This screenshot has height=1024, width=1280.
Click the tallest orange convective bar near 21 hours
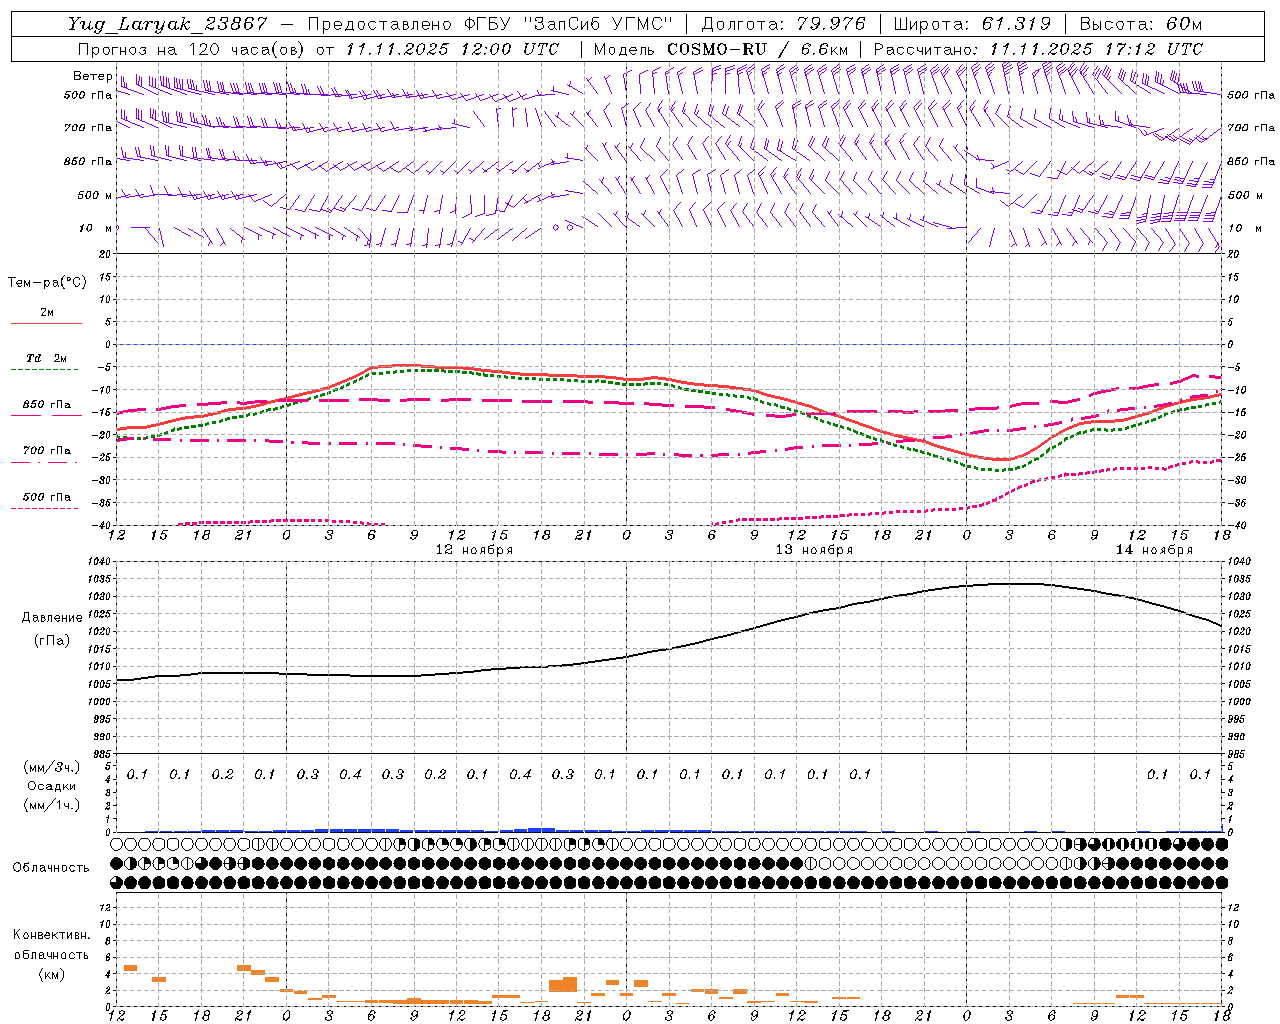point(570,984)
